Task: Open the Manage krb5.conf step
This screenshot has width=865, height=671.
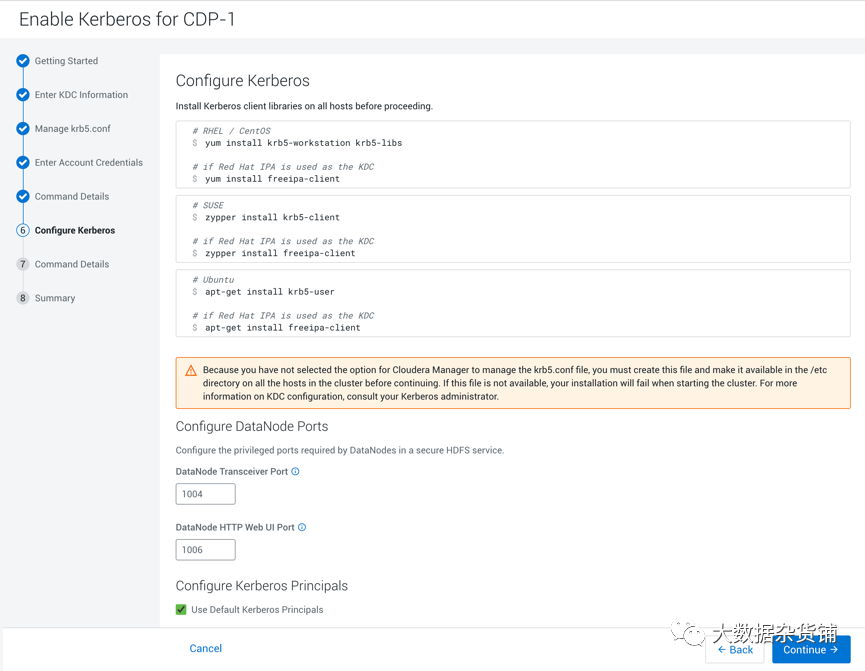Action: point(72,129)
